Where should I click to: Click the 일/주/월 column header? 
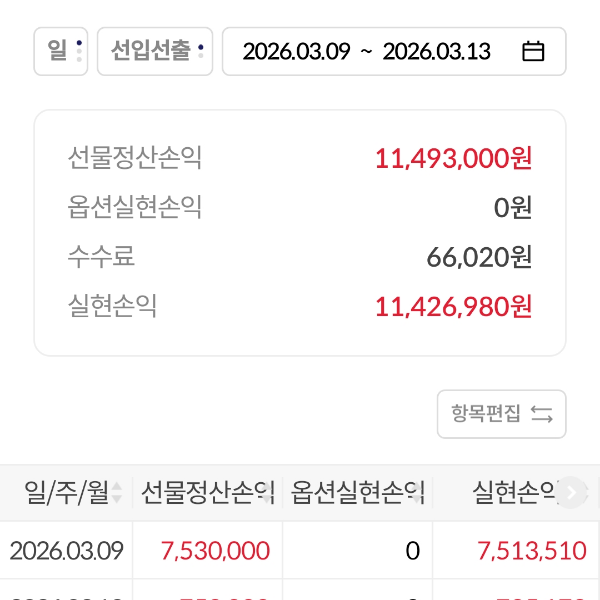coord(65,492)
